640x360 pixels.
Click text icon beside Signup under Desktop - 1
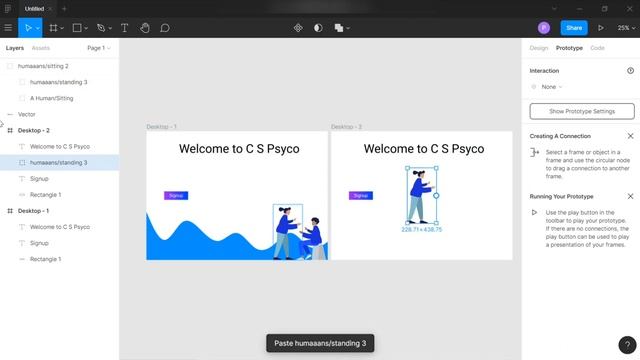[22, 243]
